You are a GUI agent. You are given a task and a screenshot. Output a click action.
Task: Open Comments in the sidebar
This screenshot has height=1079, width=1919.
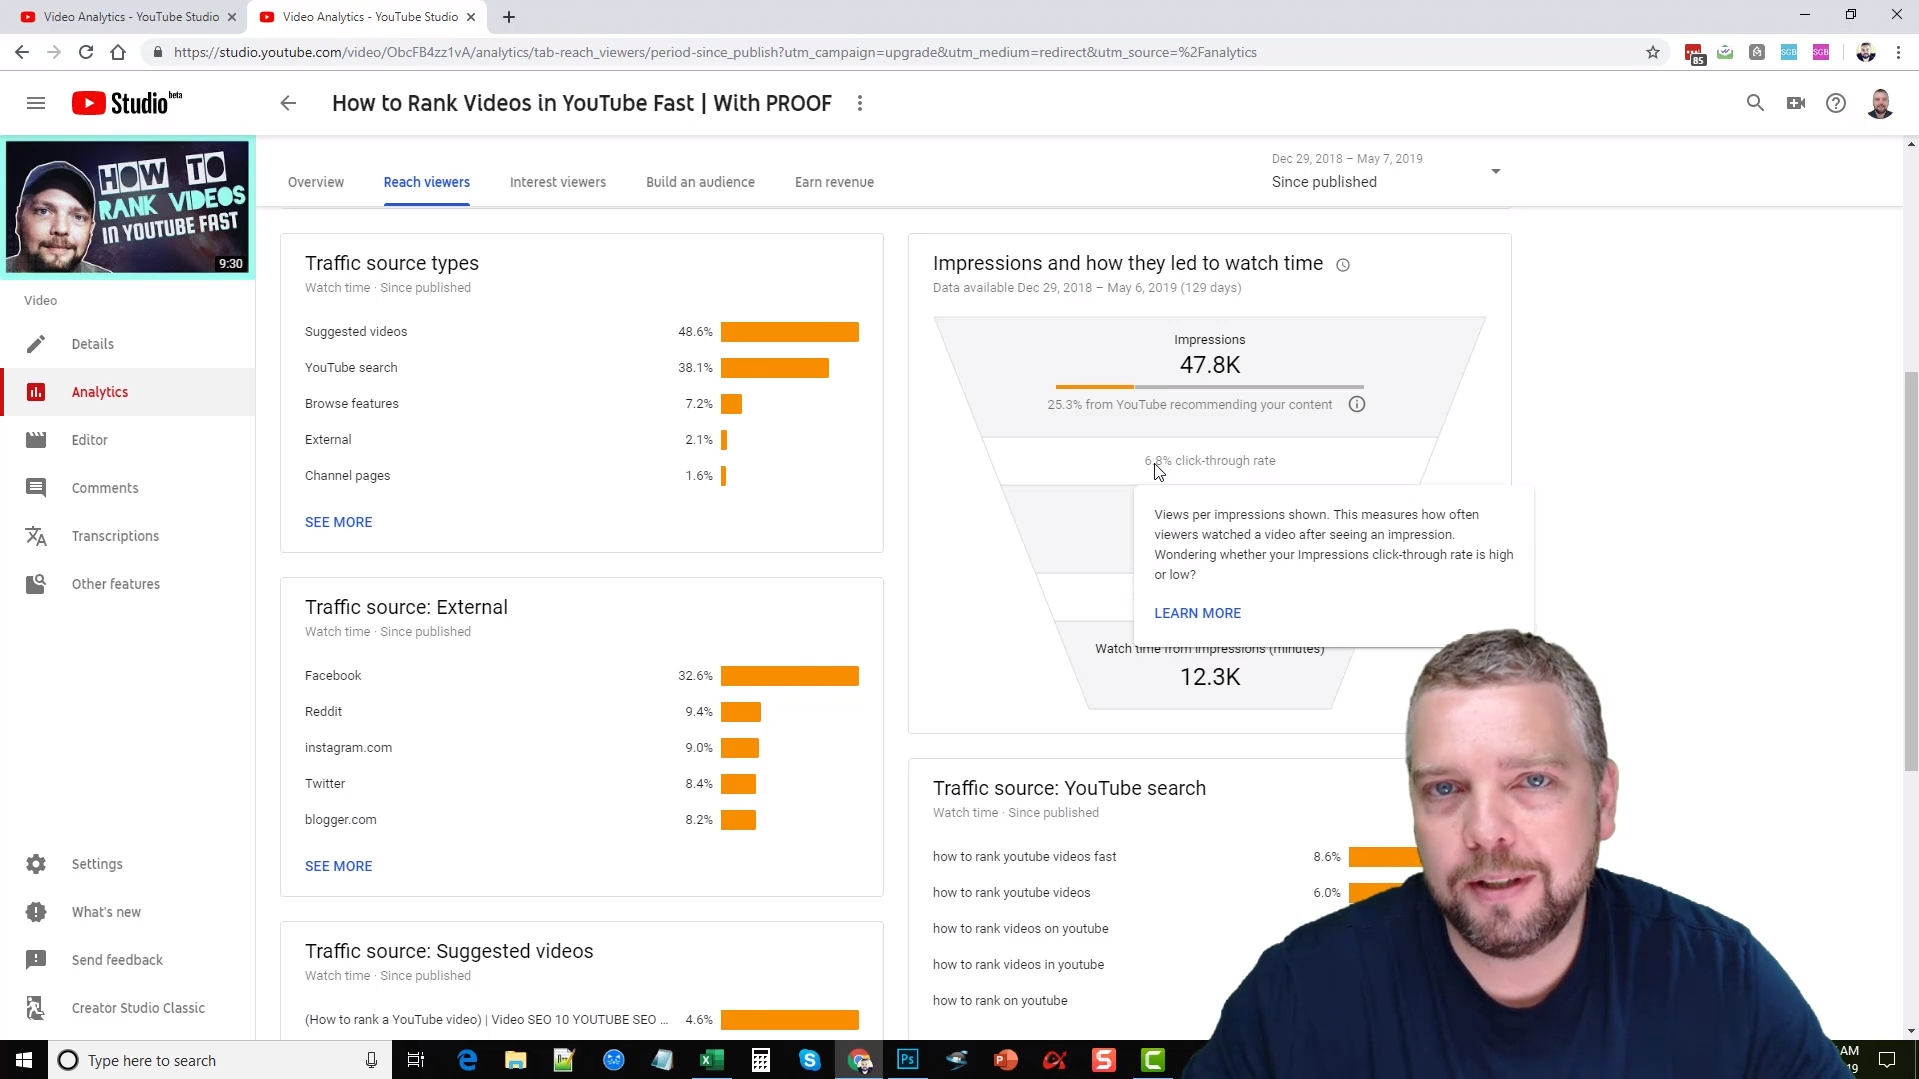(x=128, y=488)
